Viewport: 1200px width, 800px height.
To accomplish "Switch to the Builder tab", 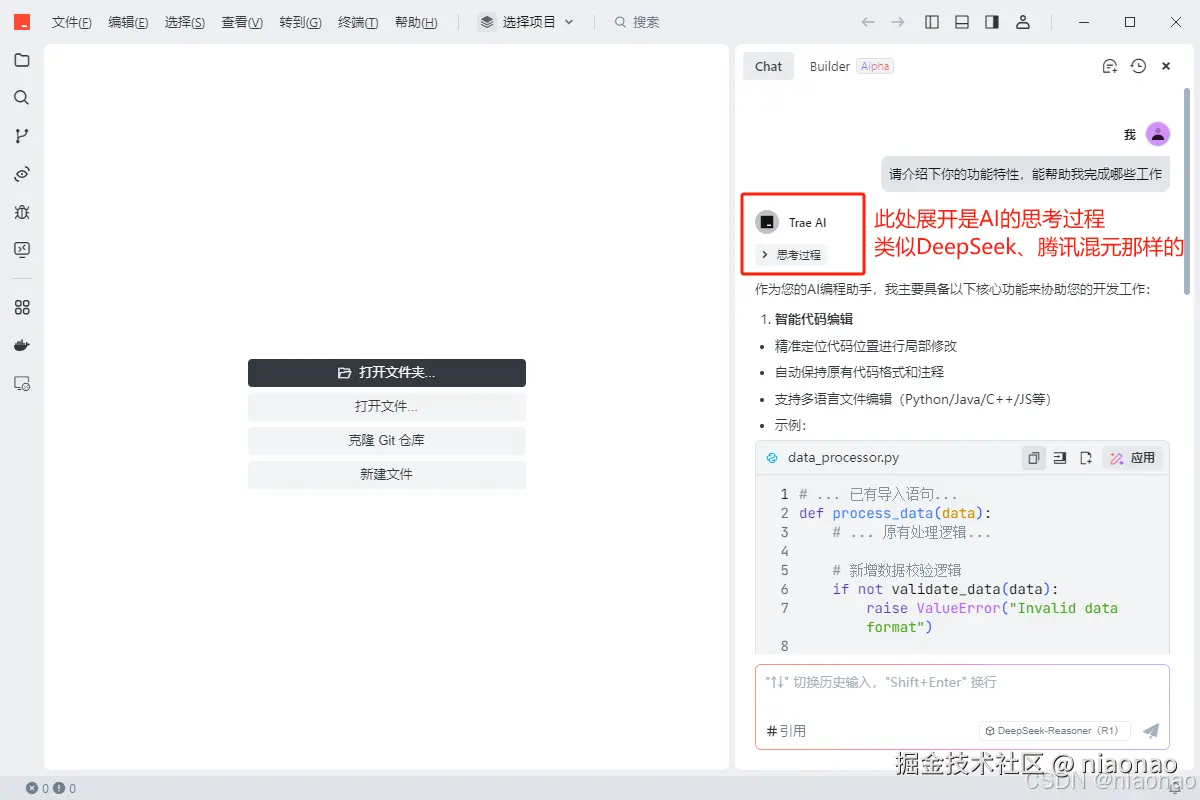I will [x=829, y=66].
